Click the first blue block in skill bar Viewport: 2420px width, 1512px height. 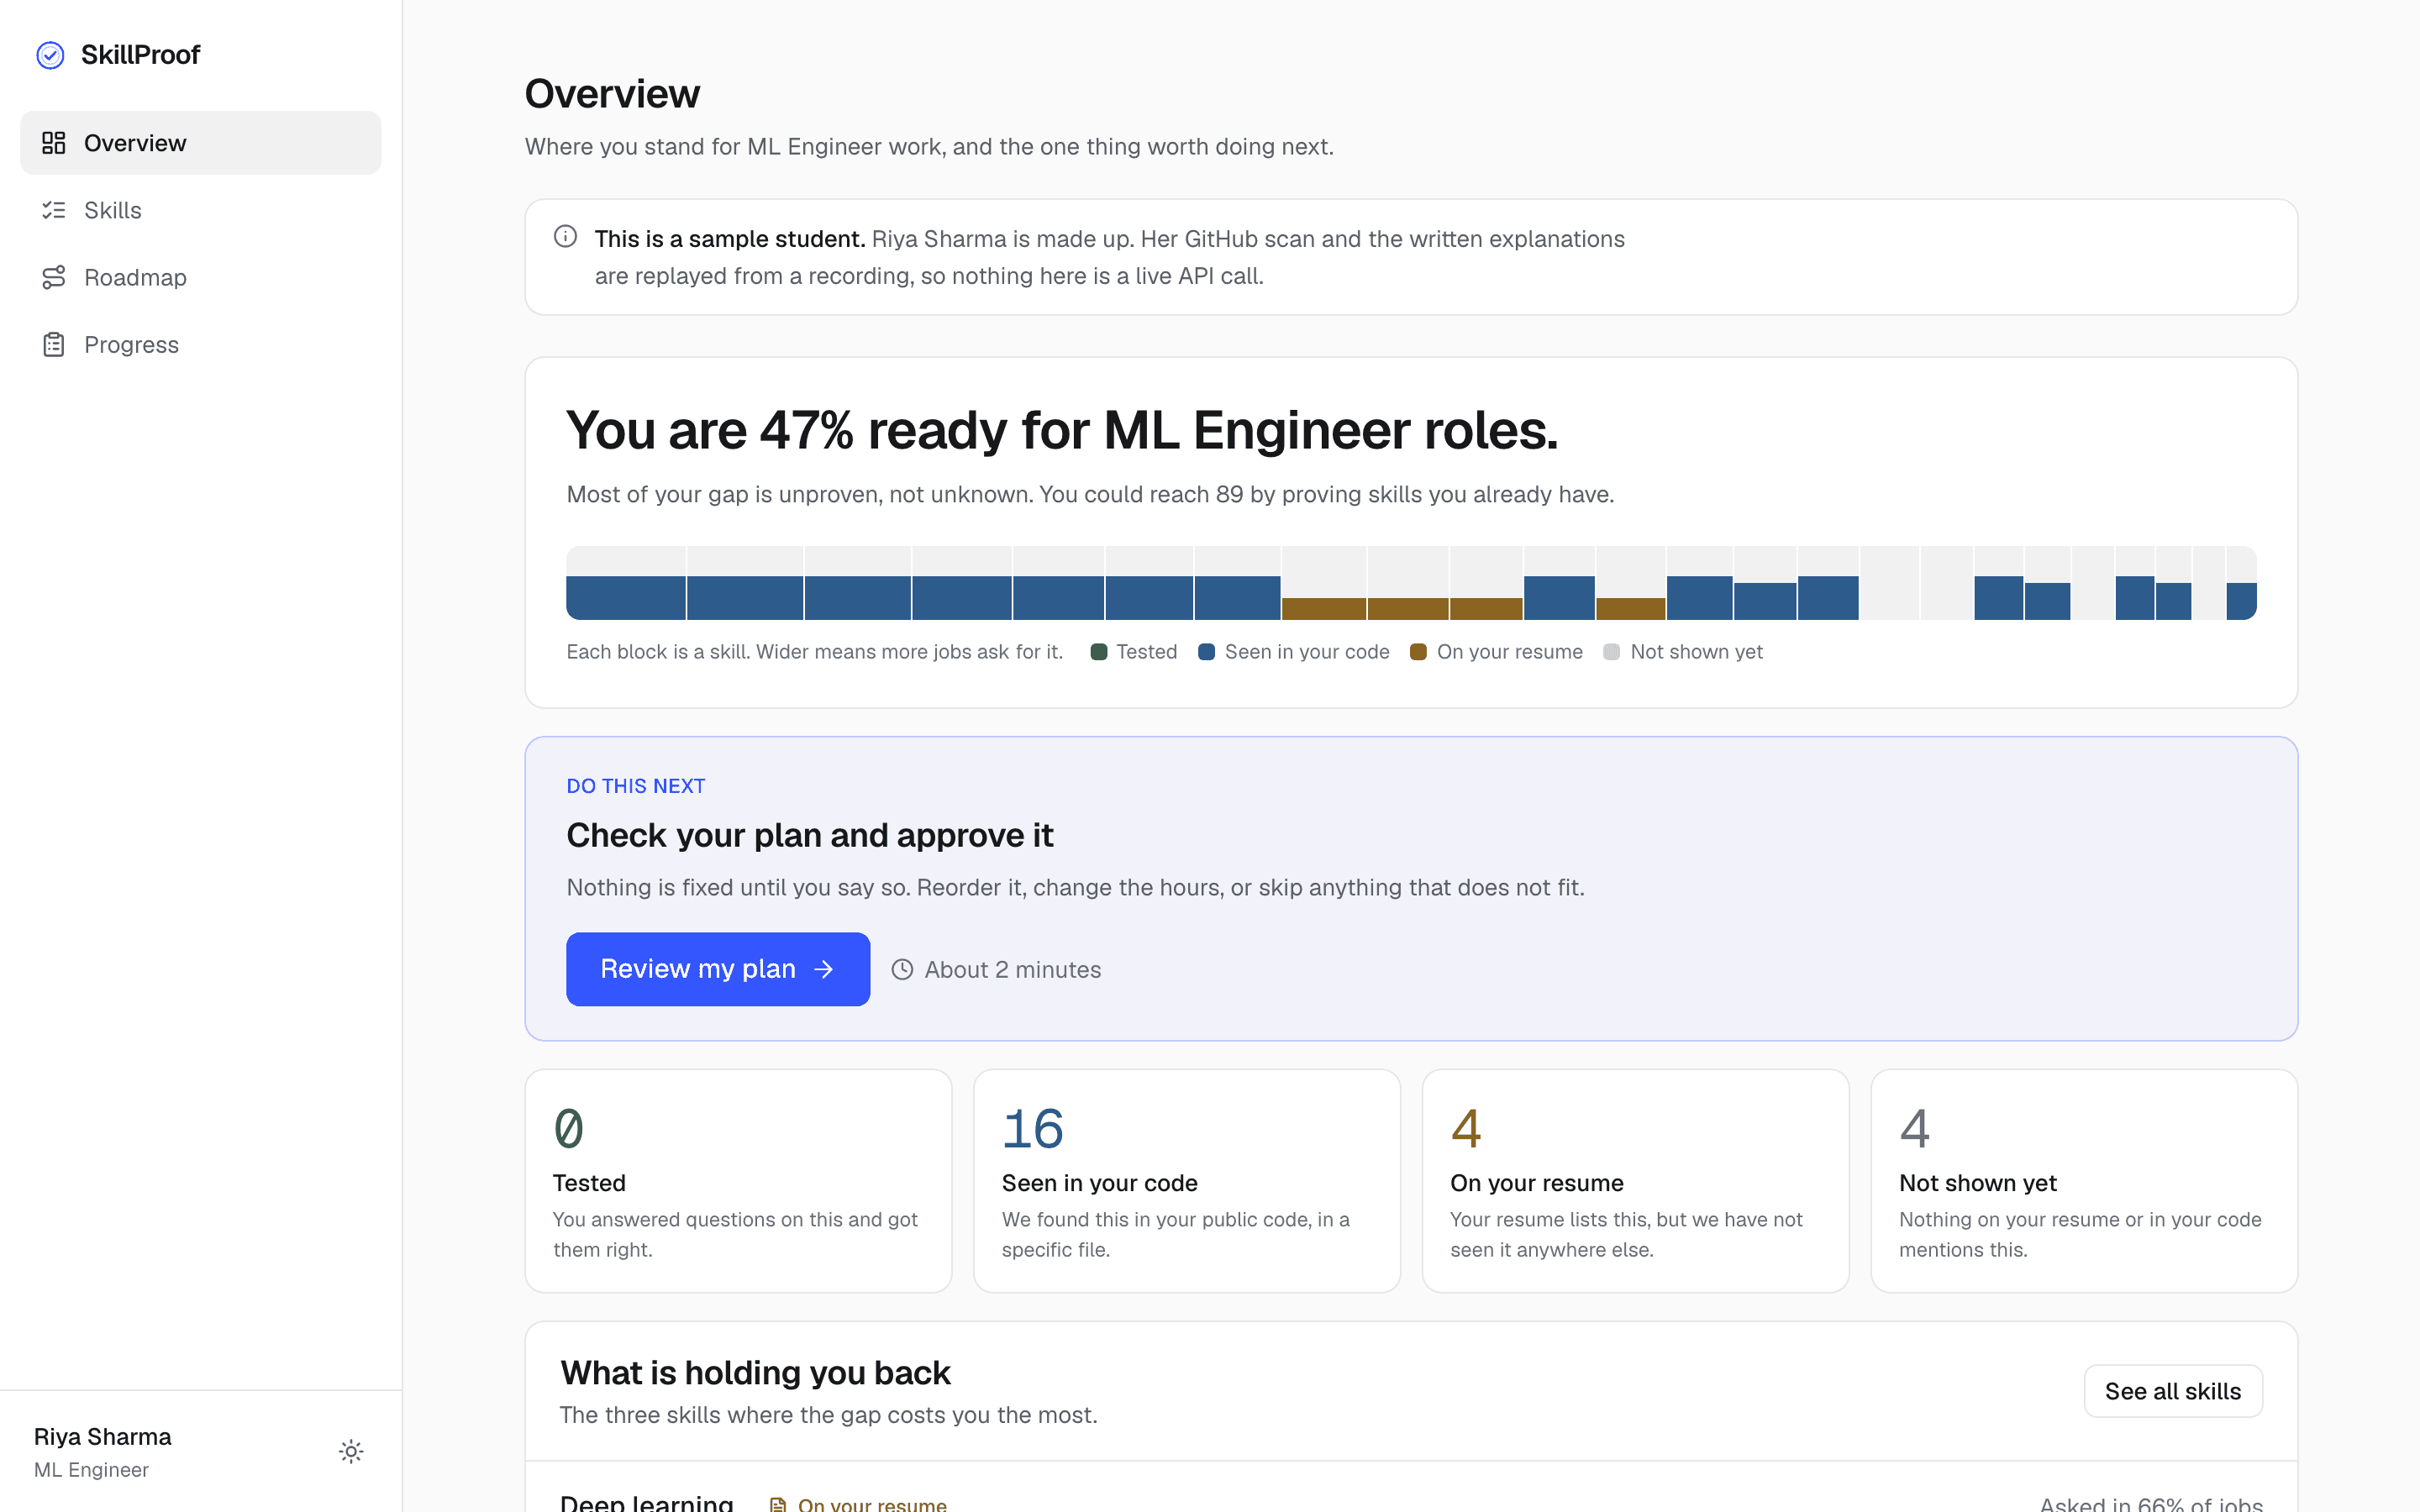626,598
